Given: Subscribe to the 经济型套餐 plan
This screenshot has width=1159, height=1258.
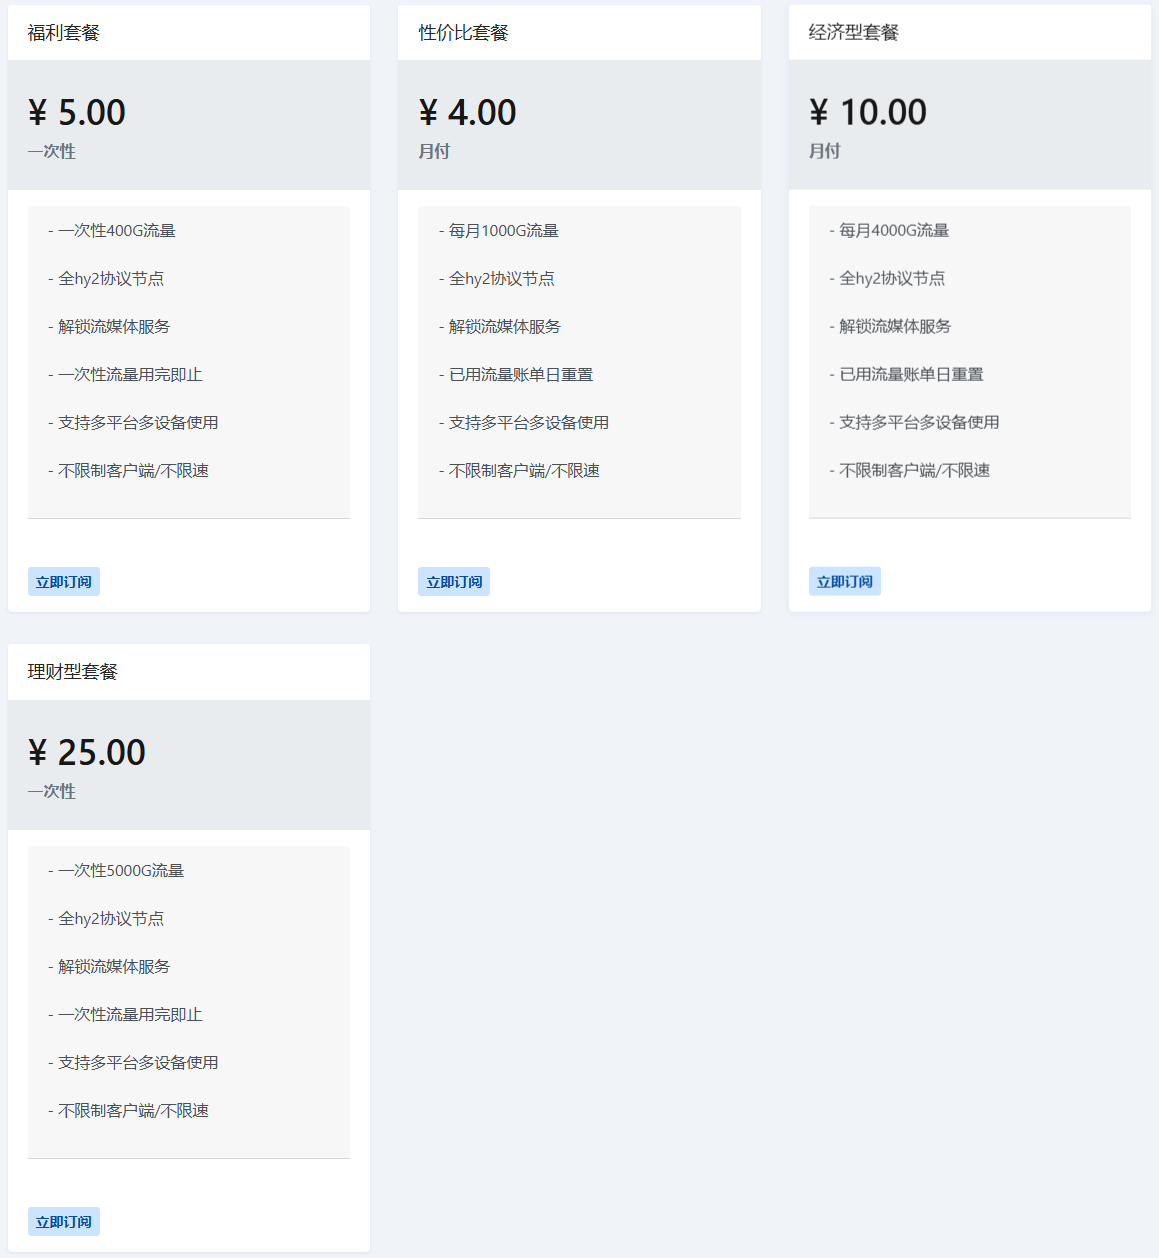Looking at the screenshot, I should tap(845, 582).
